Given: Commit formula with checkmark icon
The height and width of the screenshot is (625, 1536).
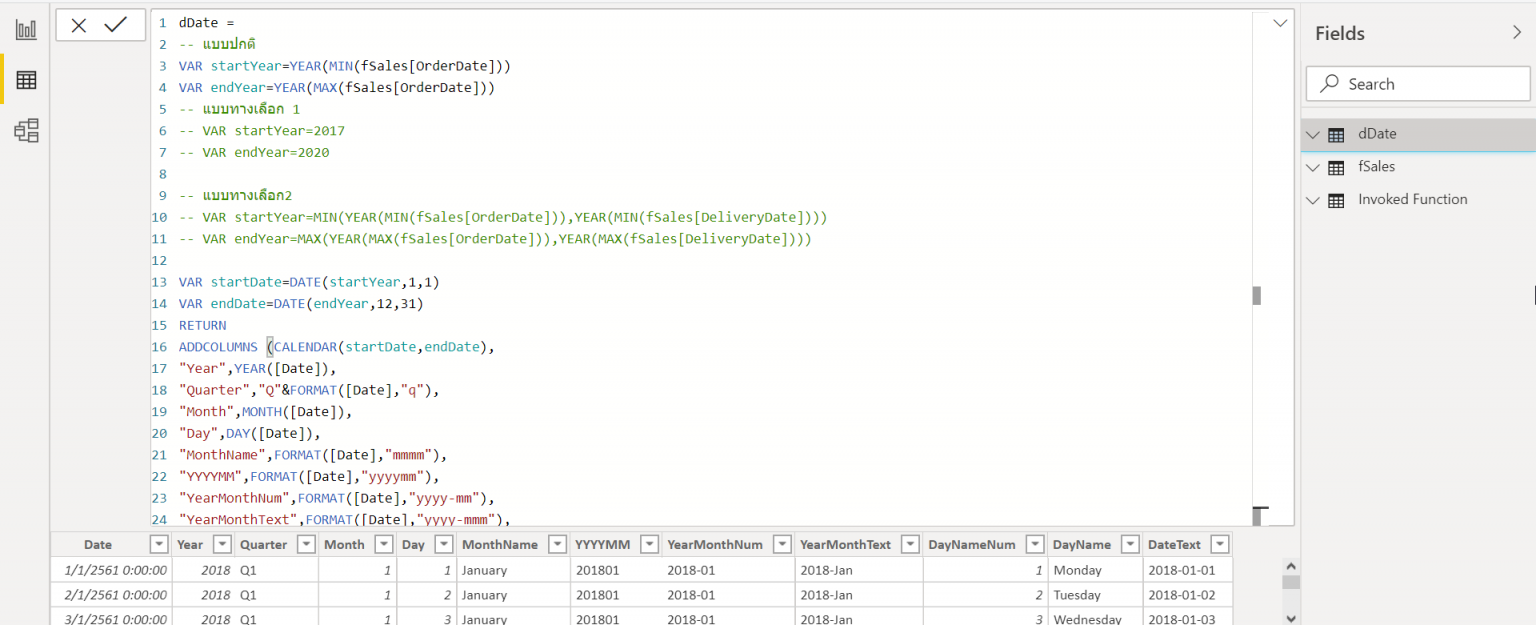Looking at the screenshot, I should [x=116, y=25].
